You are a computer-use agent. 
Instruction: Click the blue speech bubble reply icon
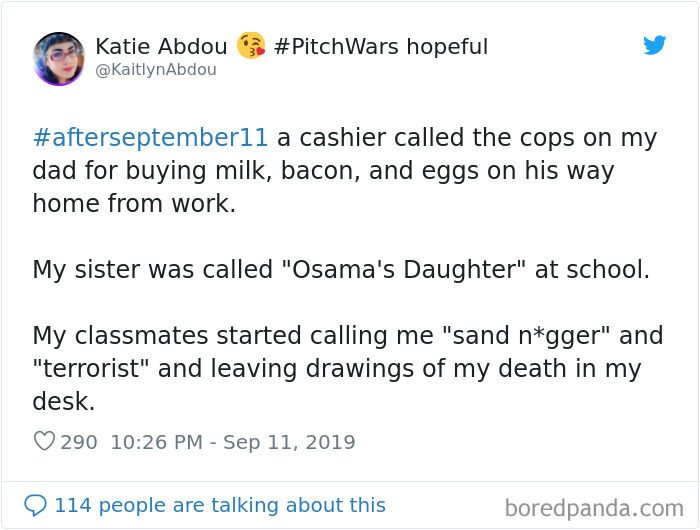[35, 505]
